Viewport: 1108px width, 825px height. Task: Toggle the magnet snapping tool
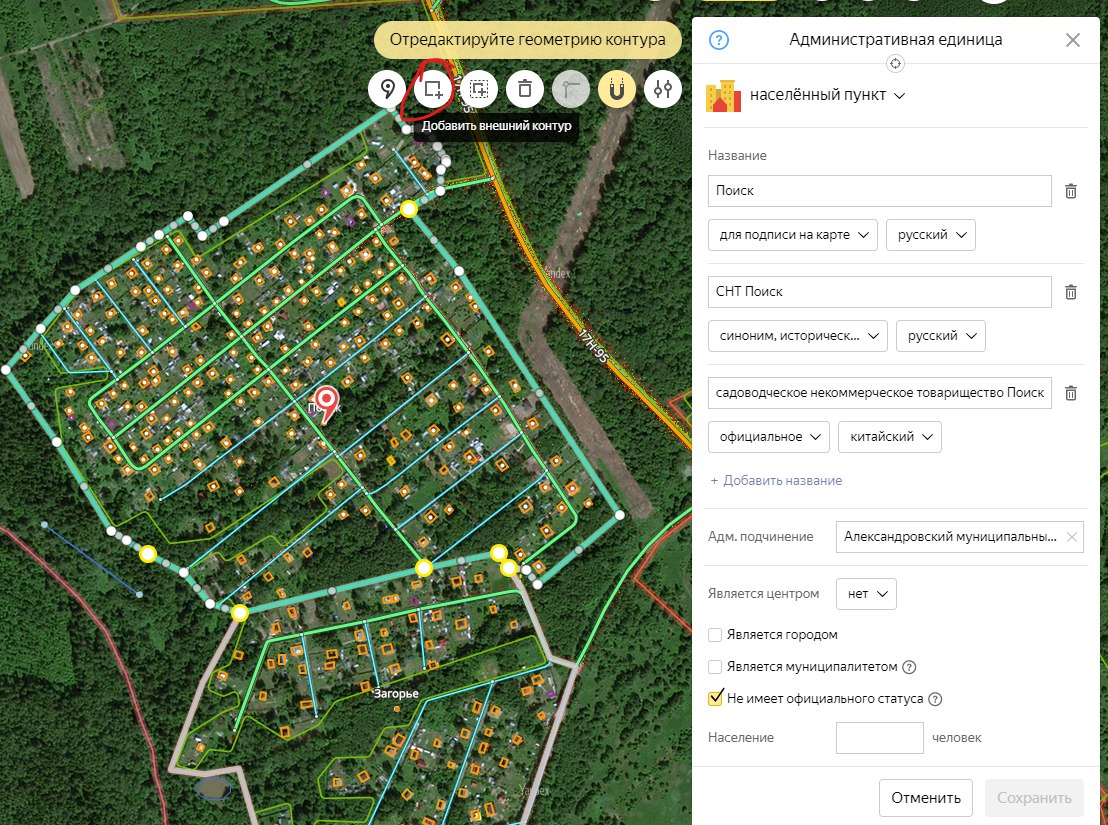617,89
